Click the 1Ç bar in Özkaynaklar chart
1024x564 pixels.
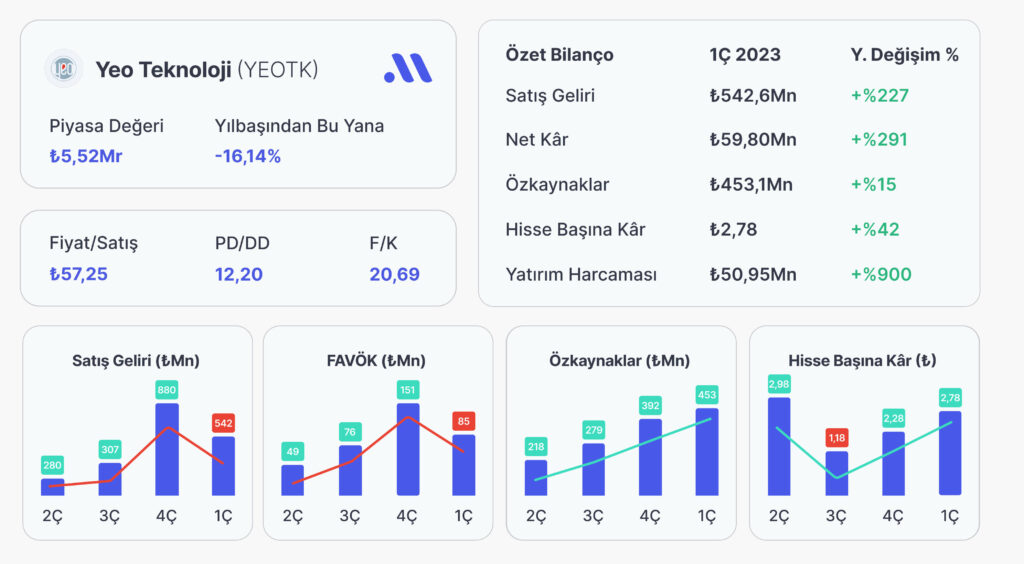[707, 452]
